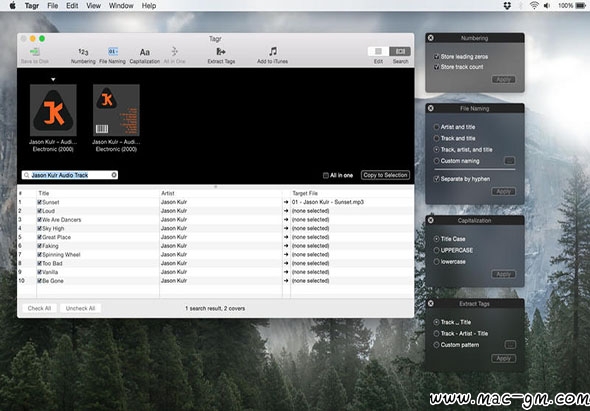The width and height of the screenshot is (590, 411).
Task: Close the Numbering panel
Action: tap(431, 38)
